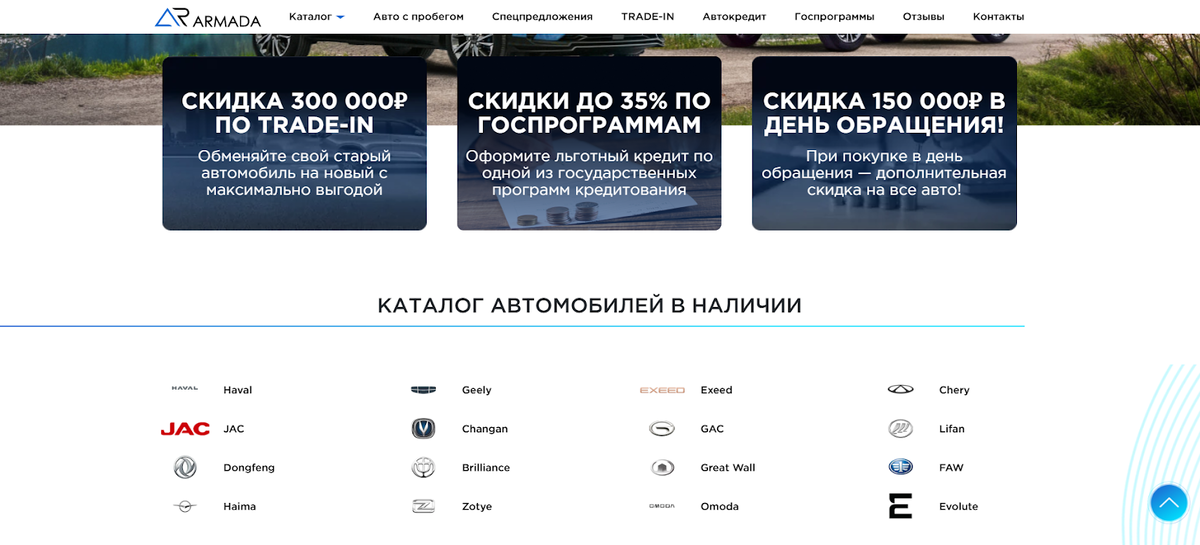Open the Скидка 300 000₽ по Trade-in card
The height and width of the screenshot is (545, 1200).
294,143
